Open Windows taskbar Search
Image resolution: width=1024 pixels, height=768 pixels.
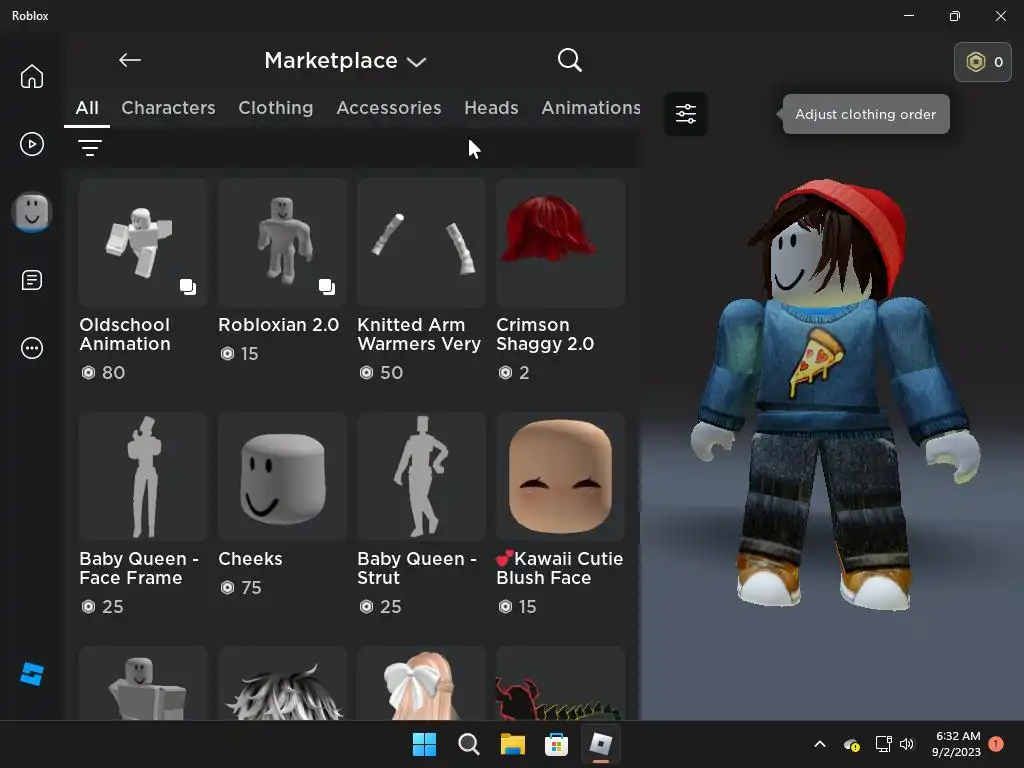click(x=468, y=744)
